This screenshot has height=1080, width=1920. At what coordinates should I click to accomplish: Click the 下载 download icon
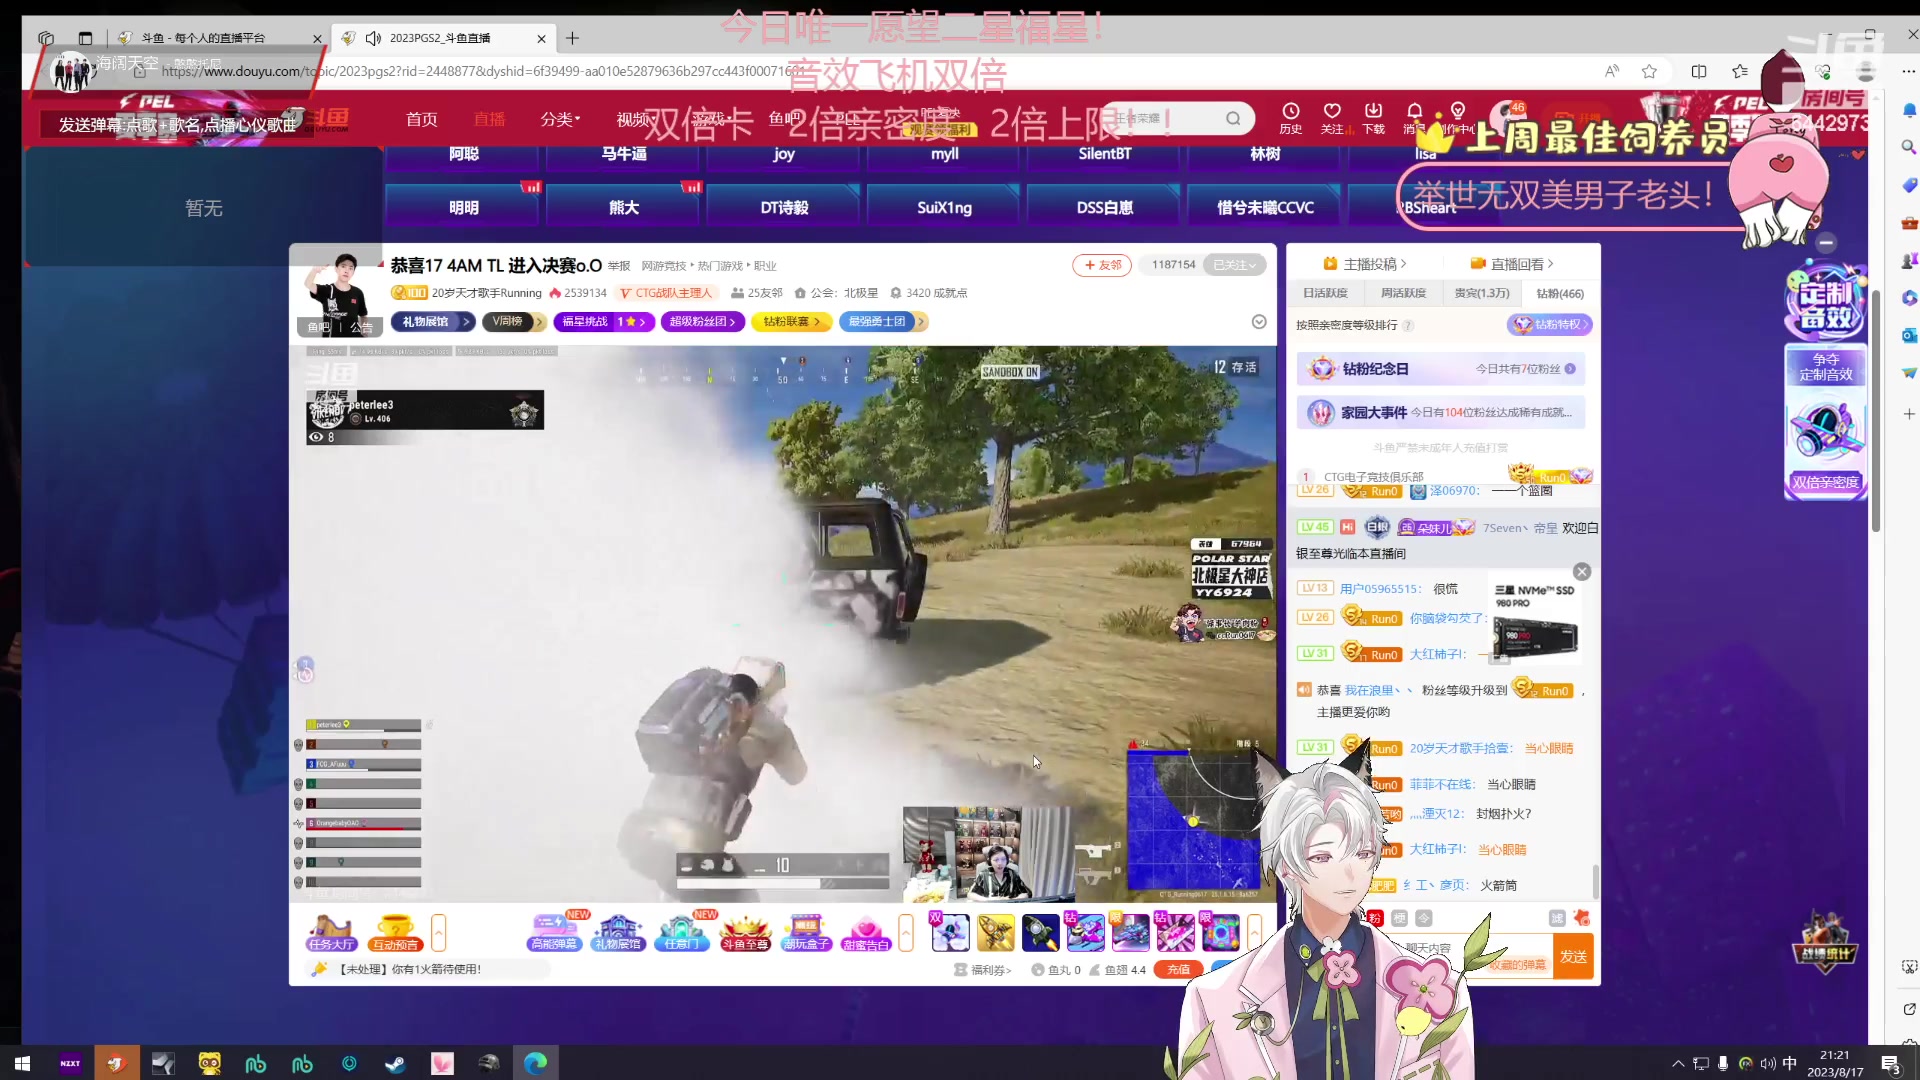[1374, 118]
